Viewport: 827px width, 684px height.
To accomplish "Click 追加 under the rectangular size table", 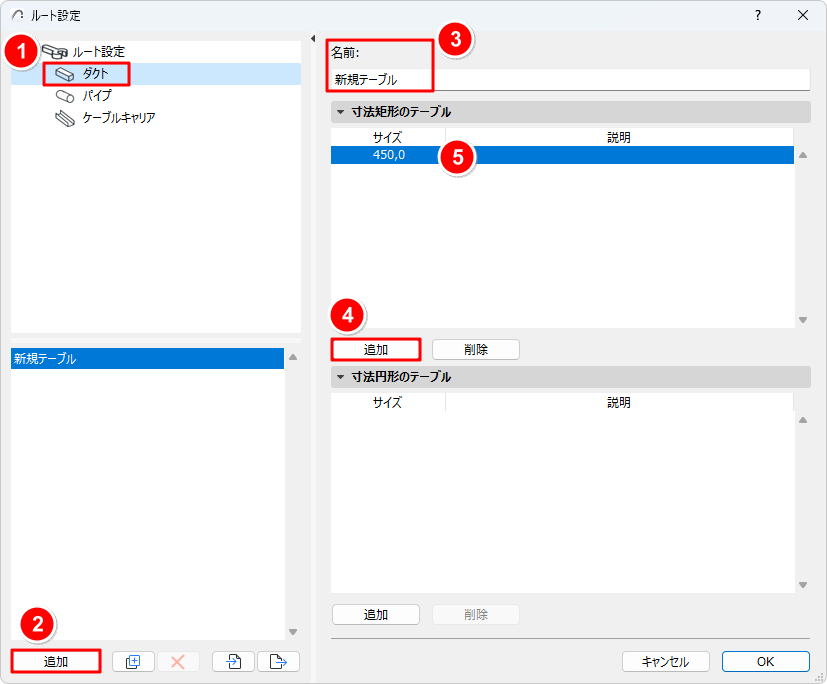I will pos(376,350).
